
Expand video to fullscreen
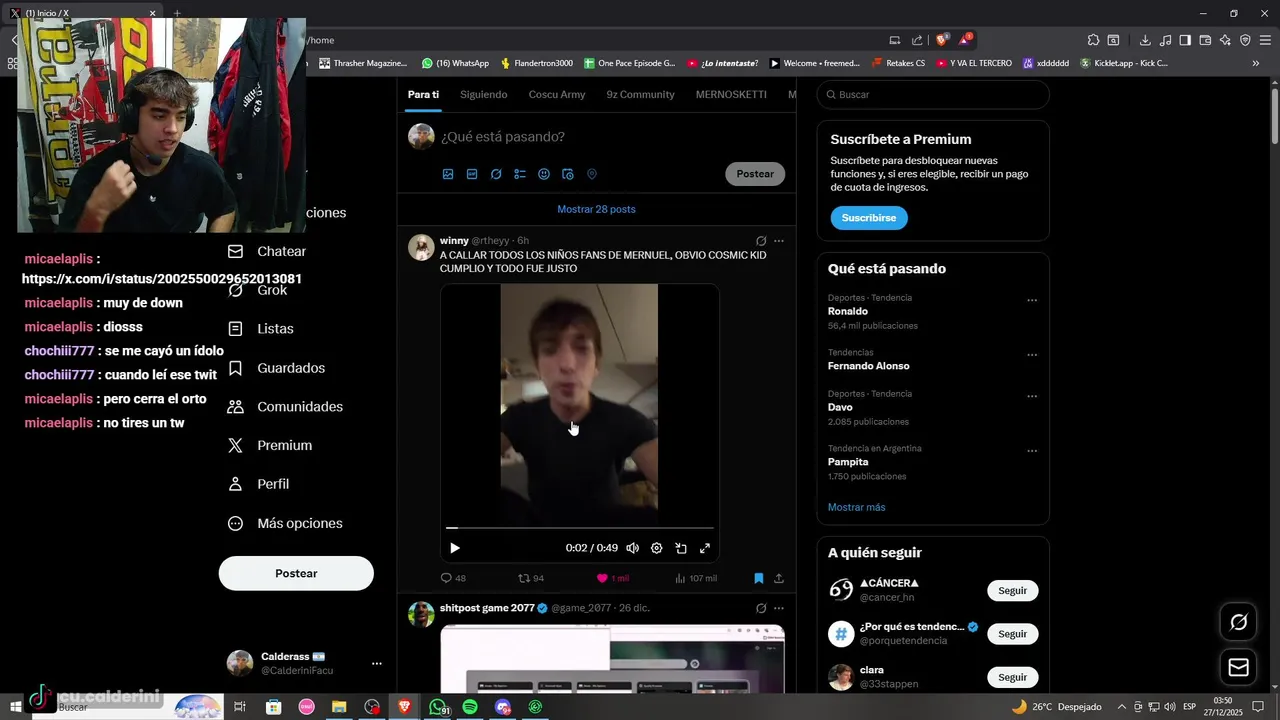point(705,548)
